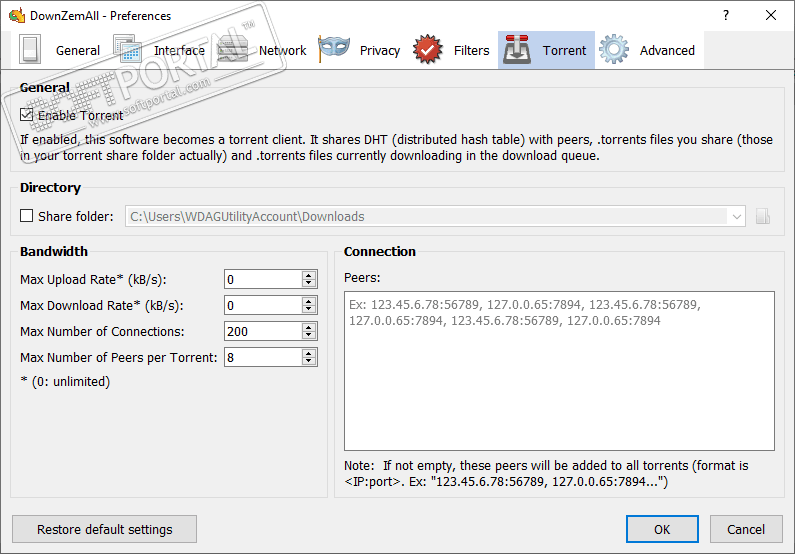
Task: Click the Max Upload Rate input field
Action: (263, 279)
